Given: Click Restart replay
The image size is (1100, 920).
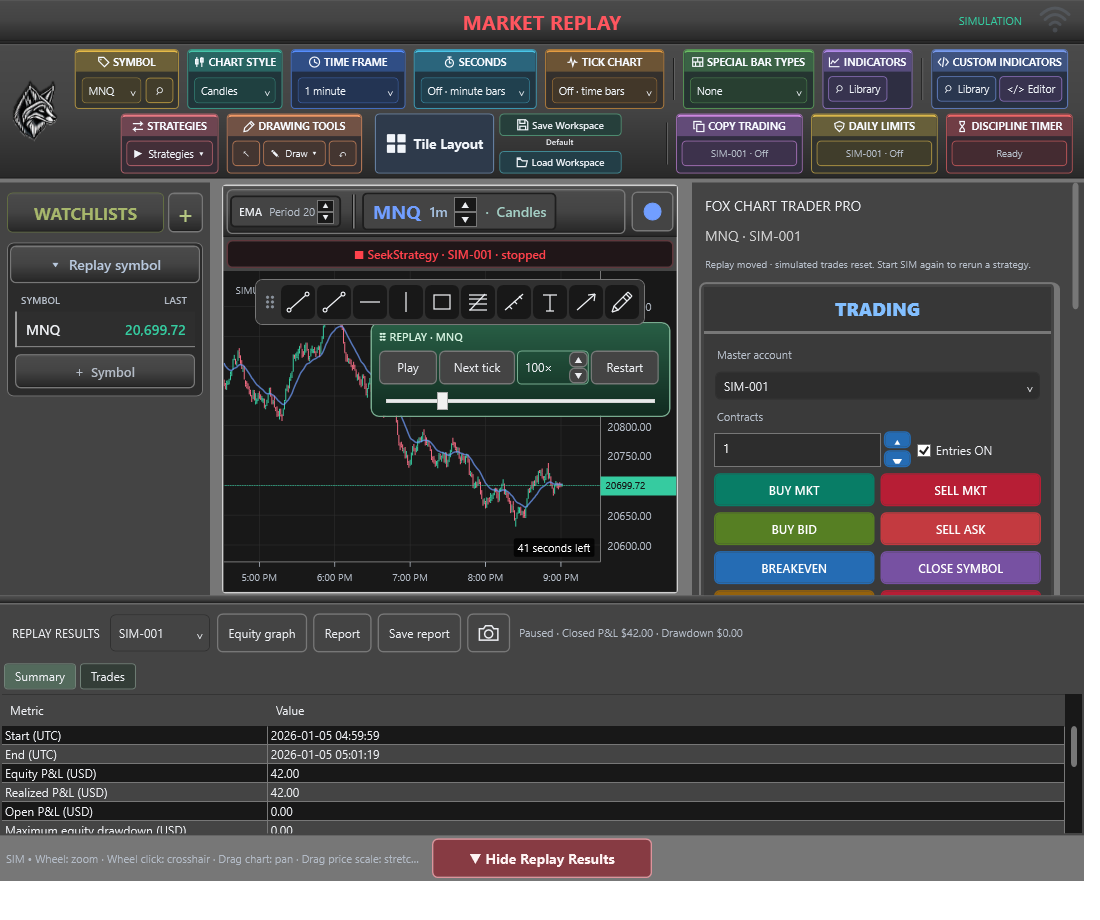Looking at the screenshot, I should coord(624,368).
